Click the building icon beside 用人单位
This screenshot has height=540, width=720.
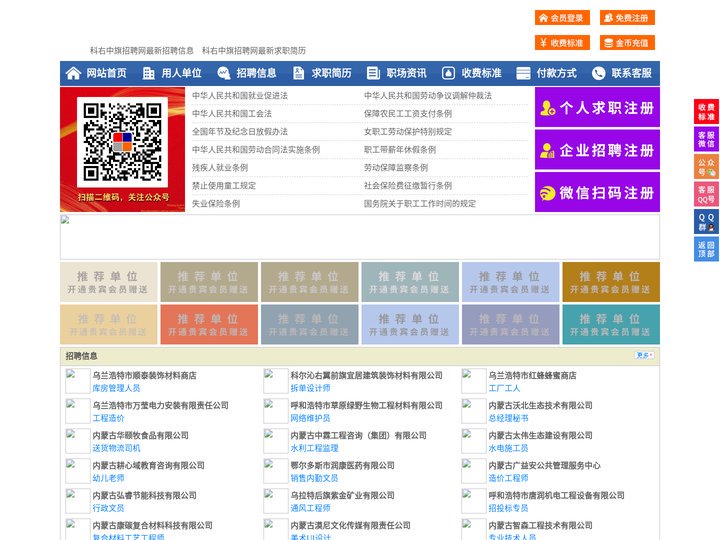click(x=148, y=73)
